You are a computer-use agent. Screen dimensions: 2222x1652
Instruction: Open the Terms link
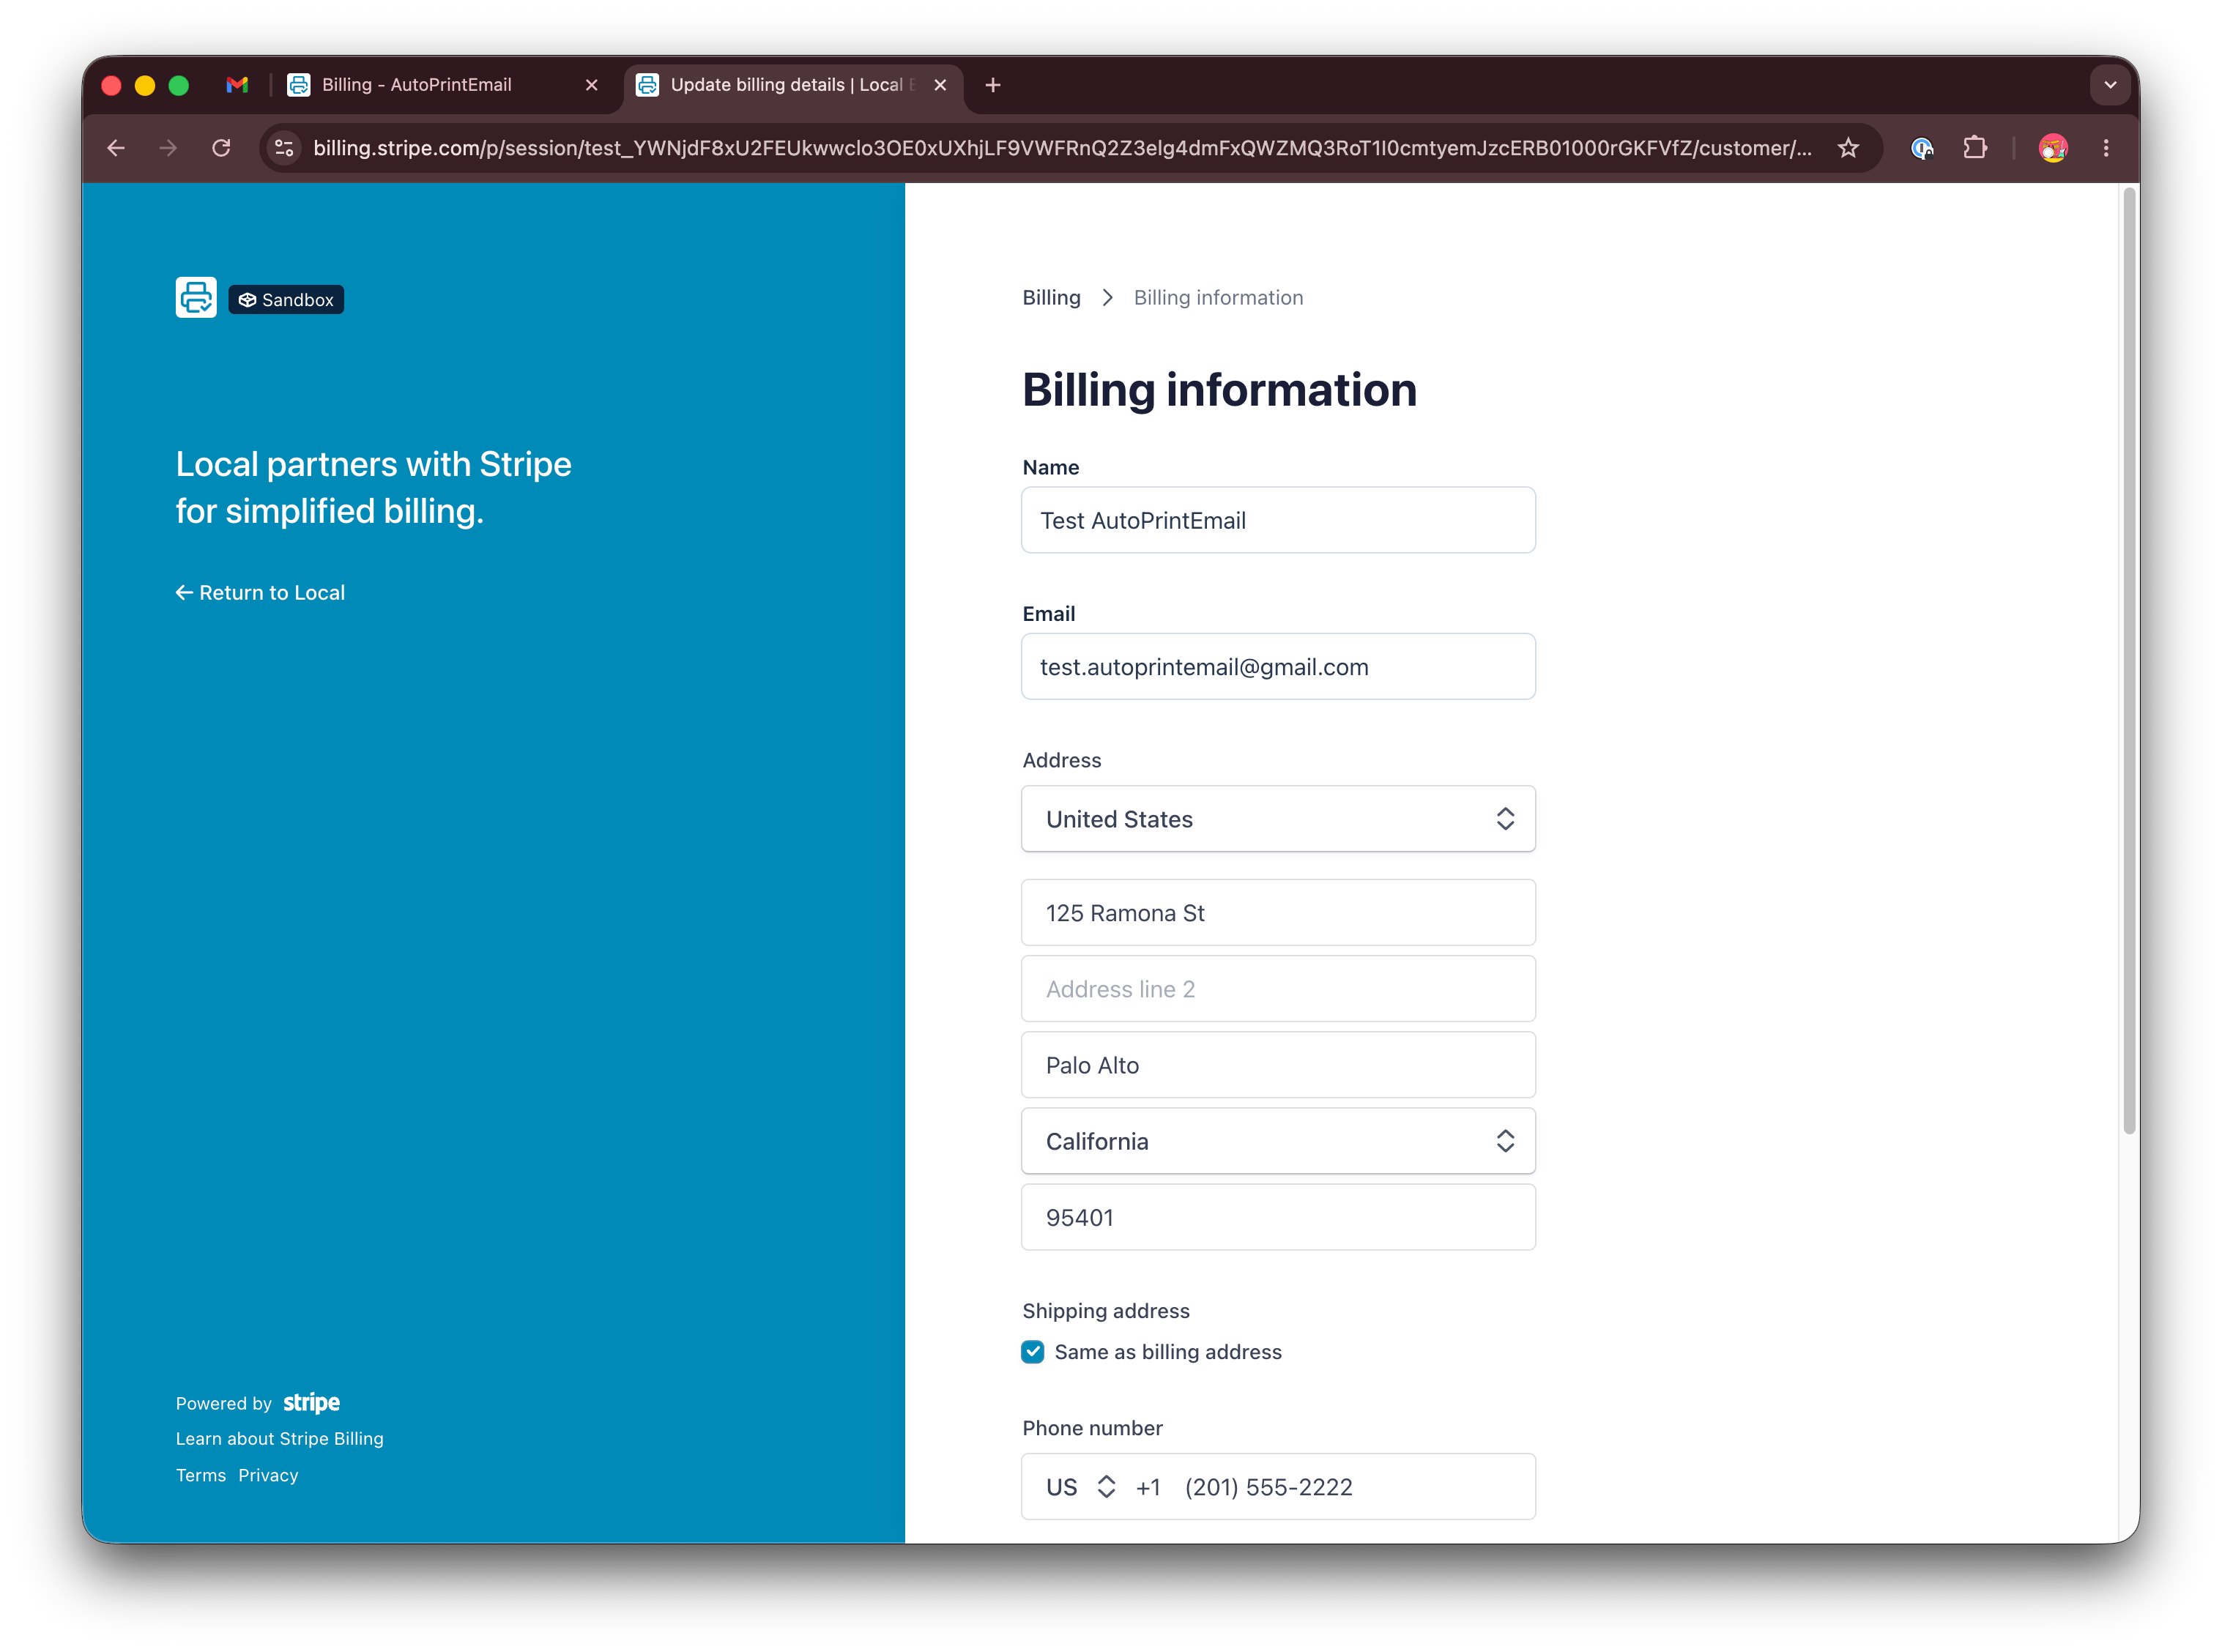point(201,1475)
